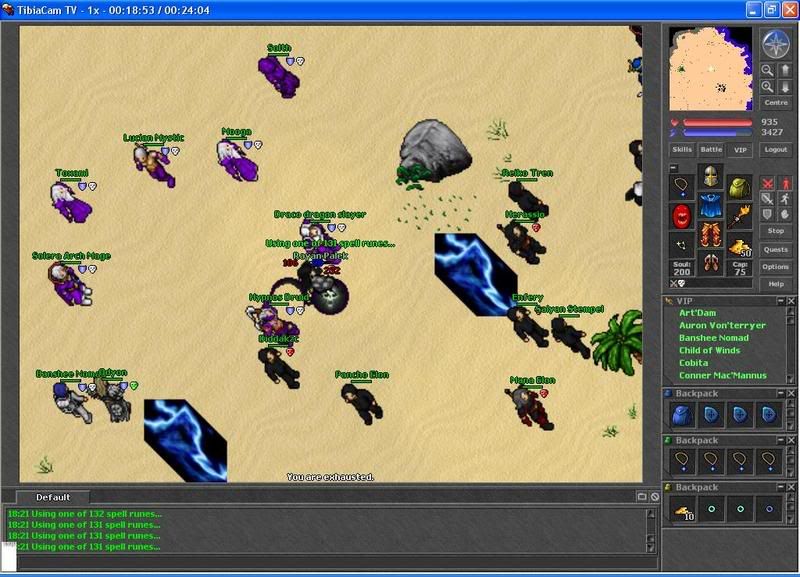Click the blue mana bar

pos(717,133)
